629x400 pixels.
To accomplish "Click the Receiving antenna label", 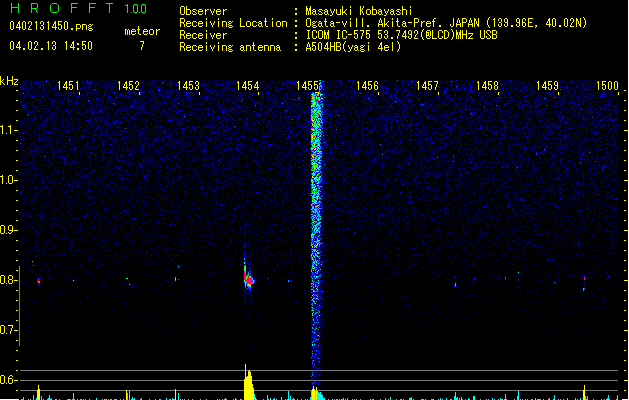I will pos(230,47).
